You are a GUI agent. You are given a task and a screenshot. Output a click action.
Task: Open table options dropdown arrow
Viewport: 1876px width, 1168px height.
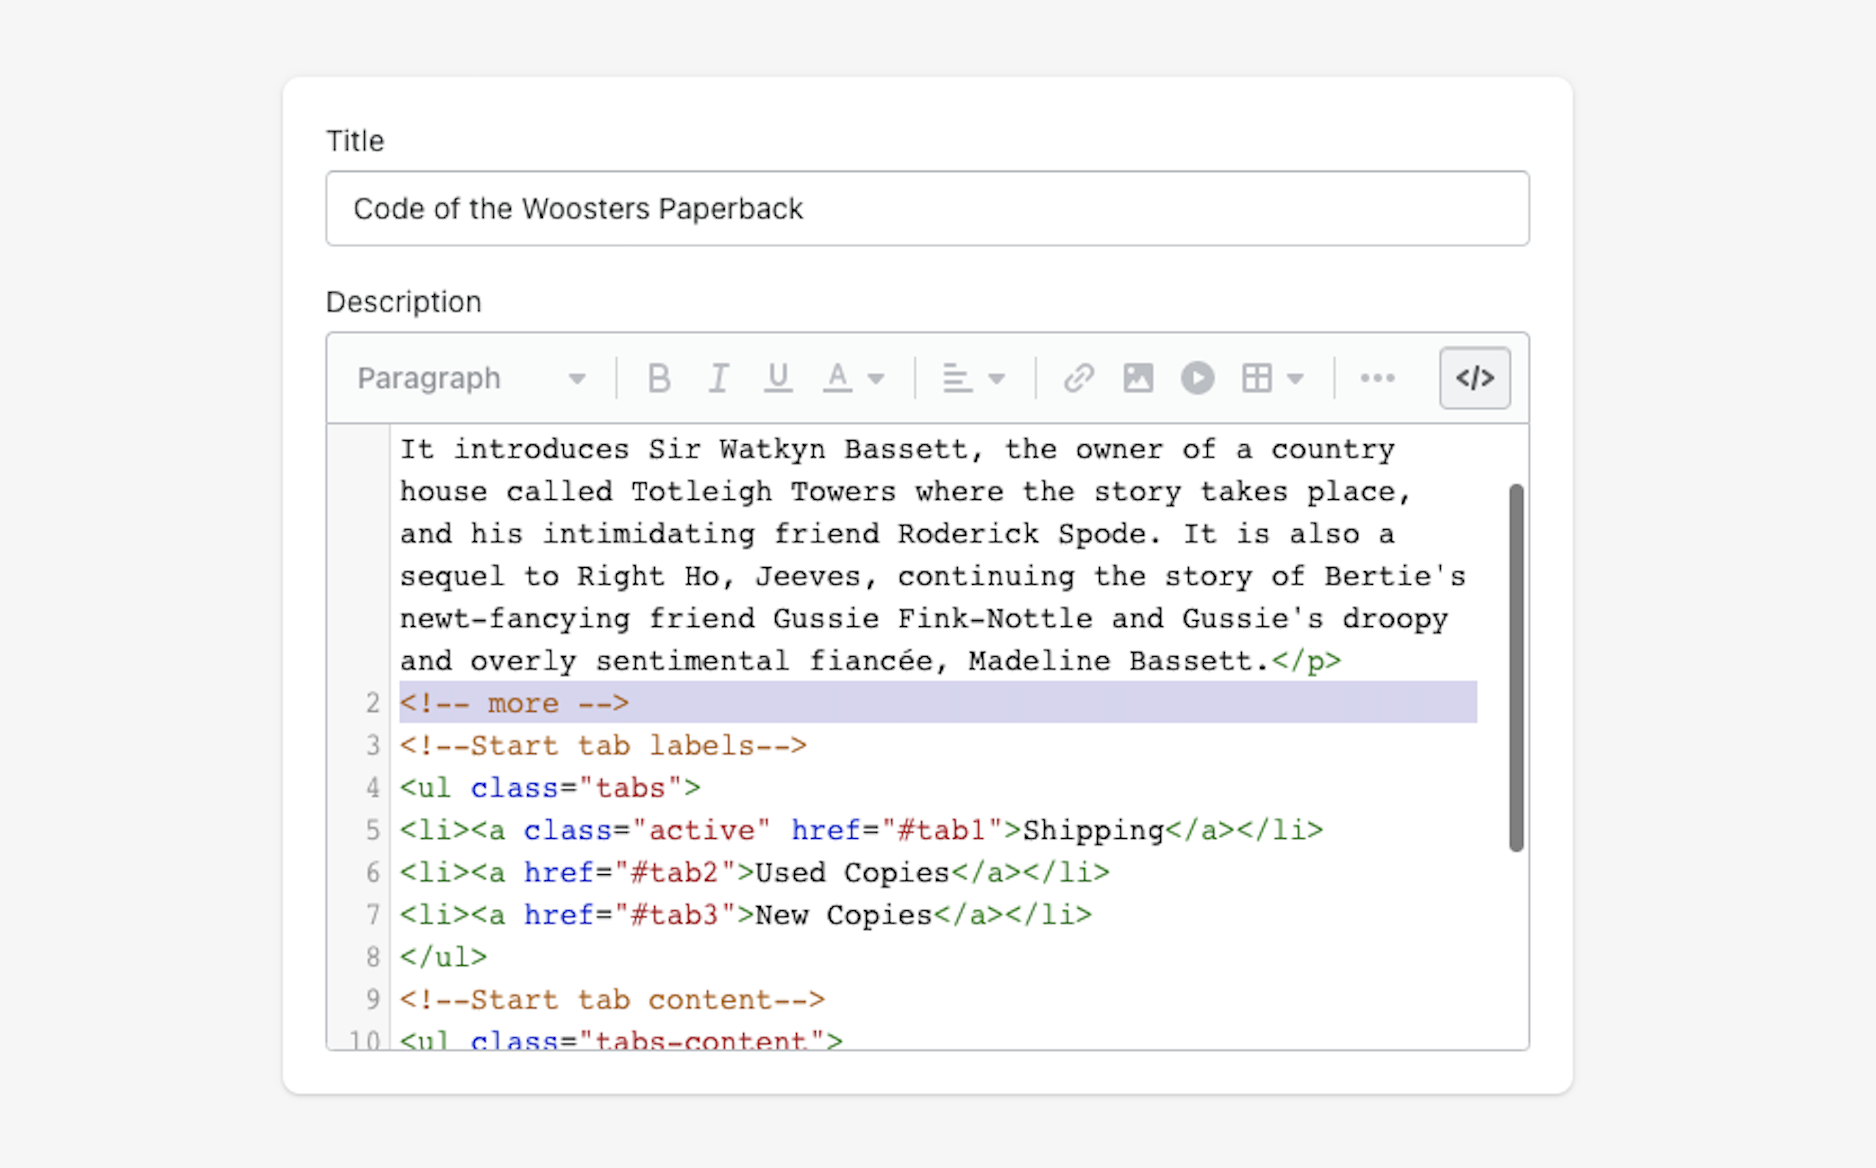click(1295, 379)
